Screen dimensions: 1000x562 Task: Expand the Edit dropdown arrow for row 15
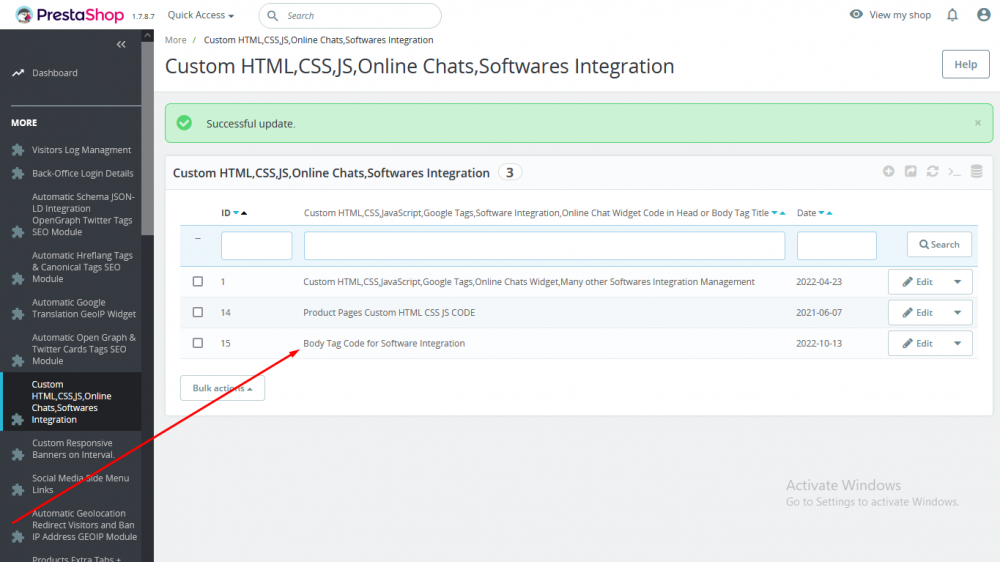point(957,343)
